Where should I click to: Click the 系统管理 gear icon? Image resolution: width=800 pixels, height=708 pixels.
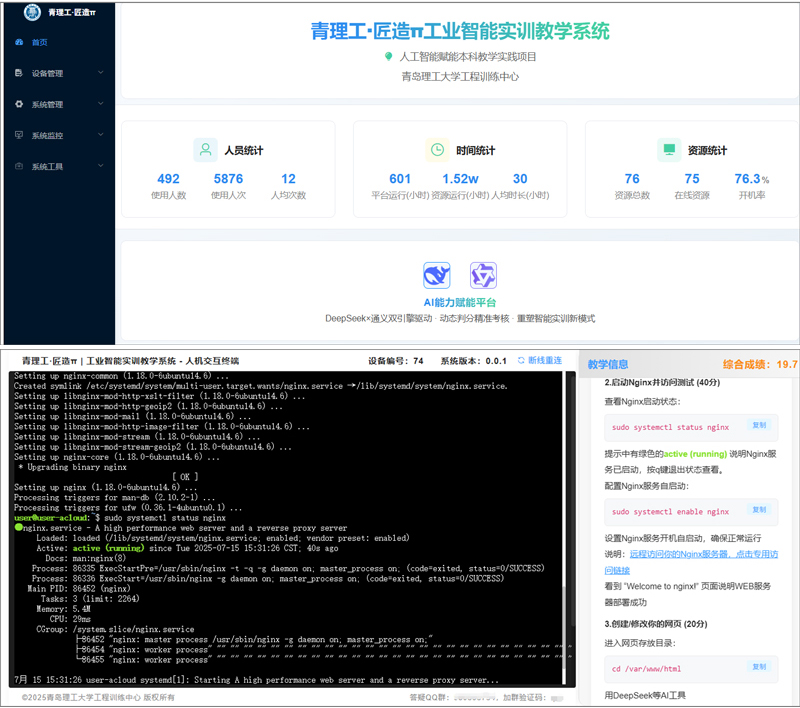coord(19,104)
